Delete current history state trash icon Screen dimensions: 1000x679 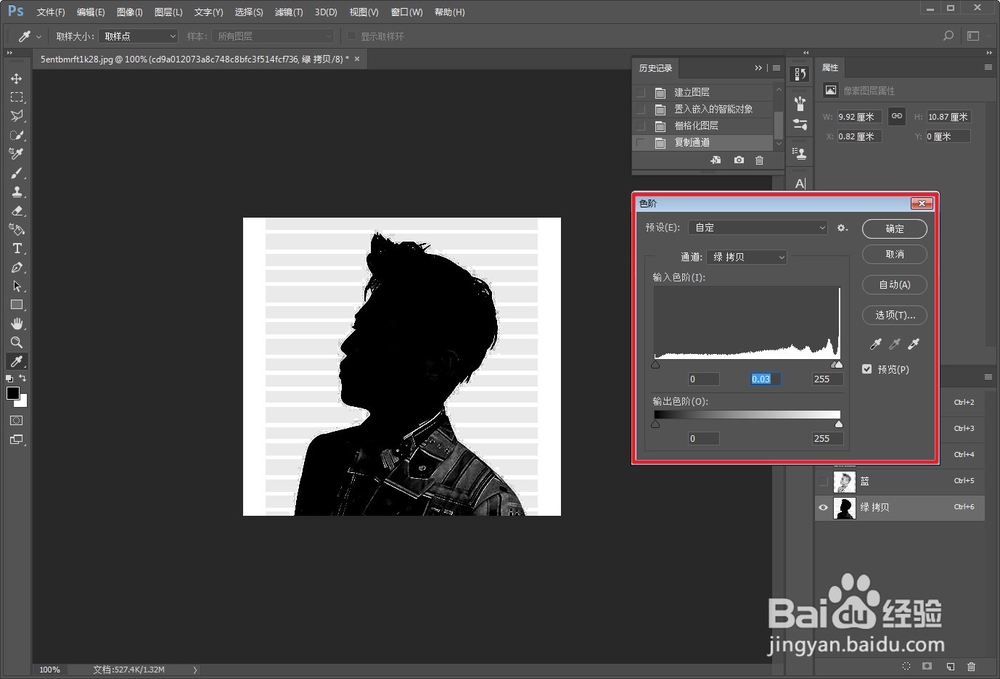759,160
